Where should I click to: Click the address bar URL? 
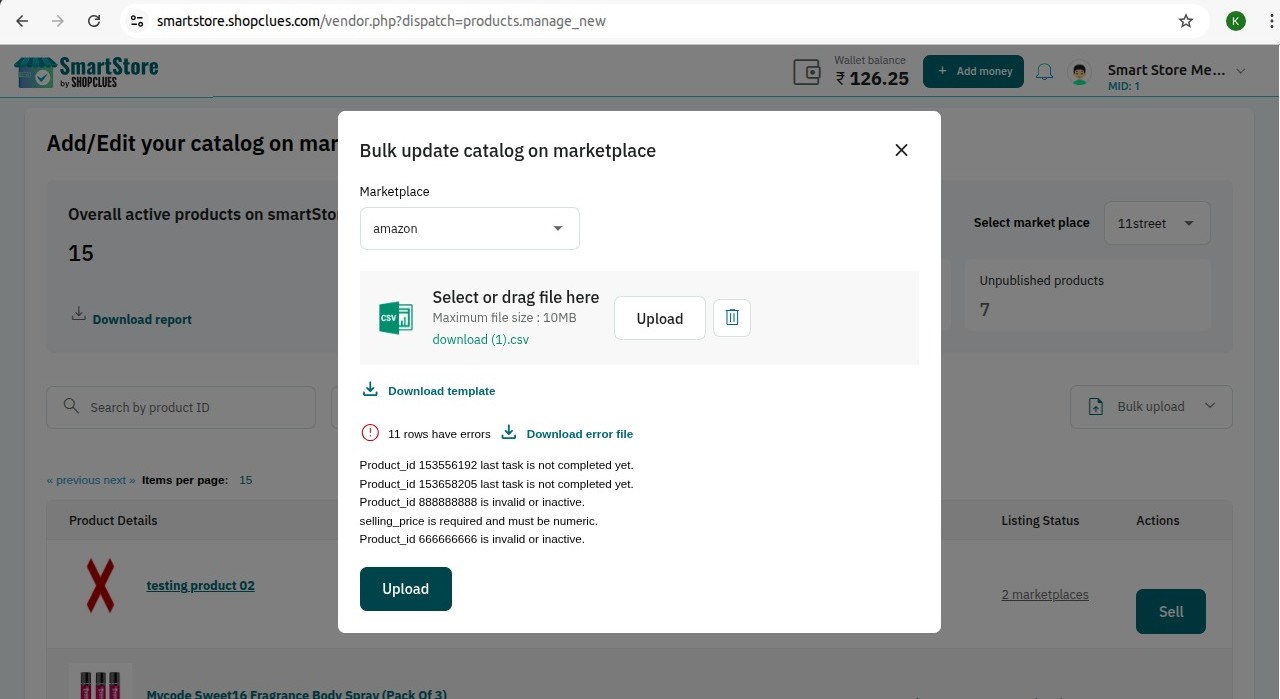[381, 21]
